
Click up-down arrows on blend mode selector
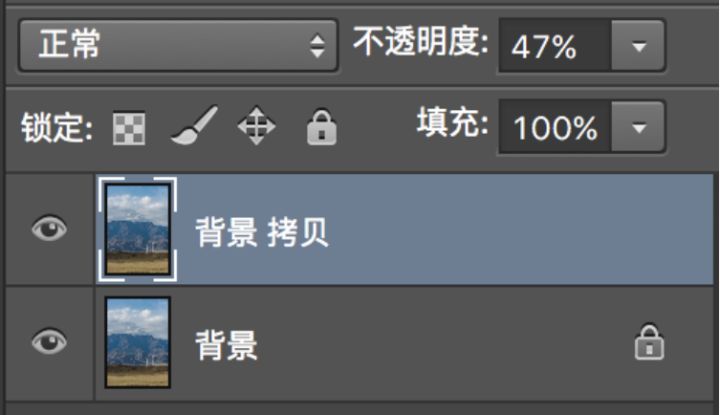coord(317,46)
